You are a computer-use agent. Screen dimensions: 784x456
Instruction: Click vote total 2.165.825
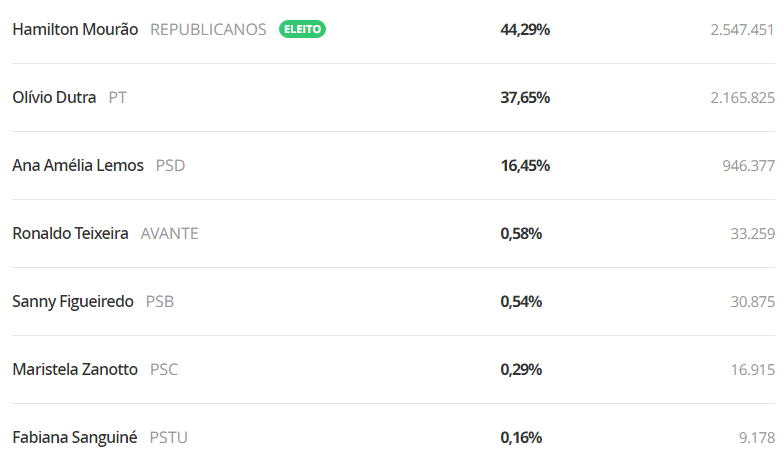coord(742,98)
